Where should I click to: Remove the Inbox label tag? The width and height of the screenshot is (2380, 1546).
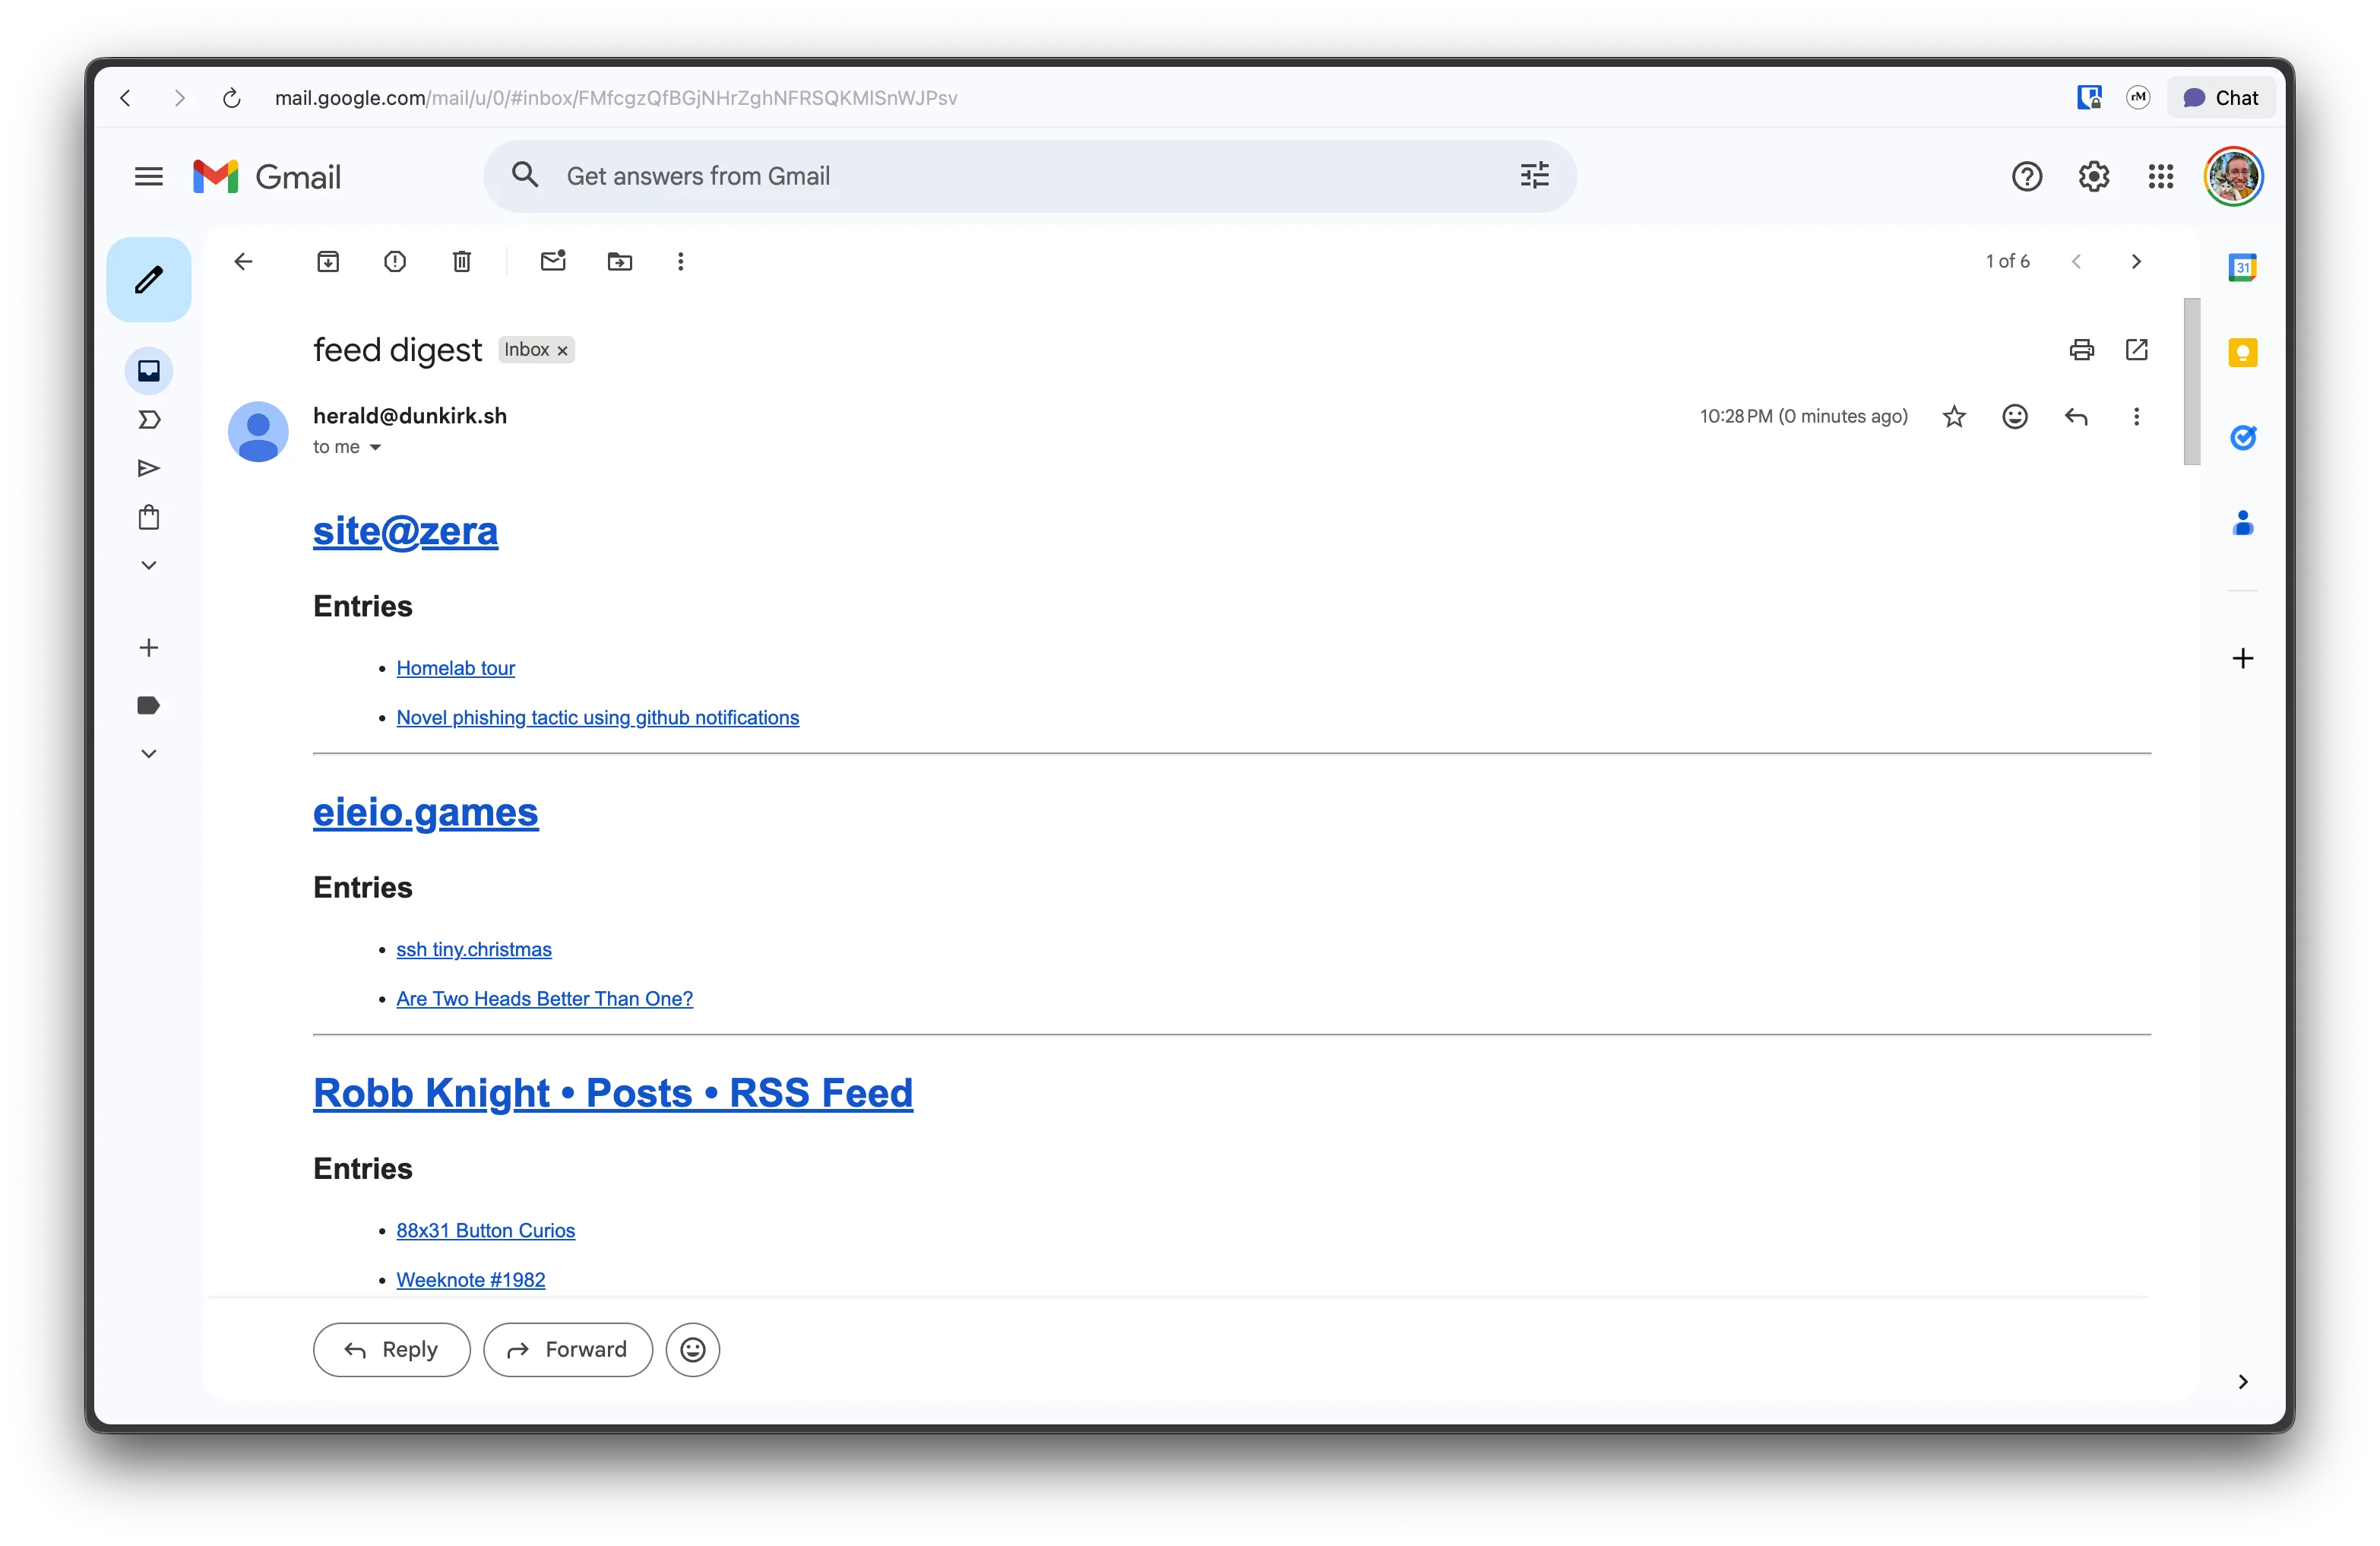[x=563, y=351]
